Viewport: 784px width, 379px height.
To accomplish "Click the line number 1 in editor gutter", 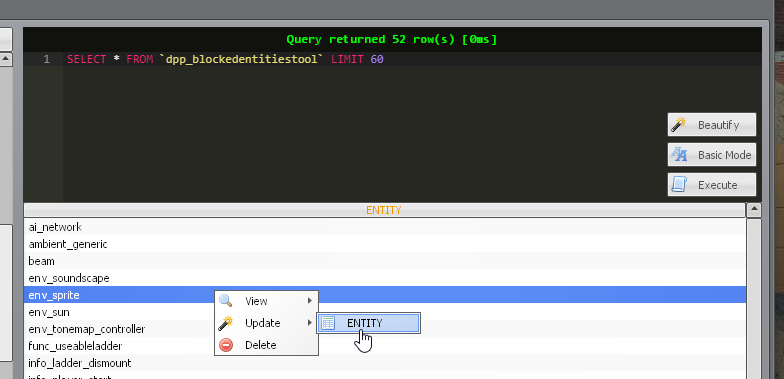I will pyautogui.click(x=46, y=60).
